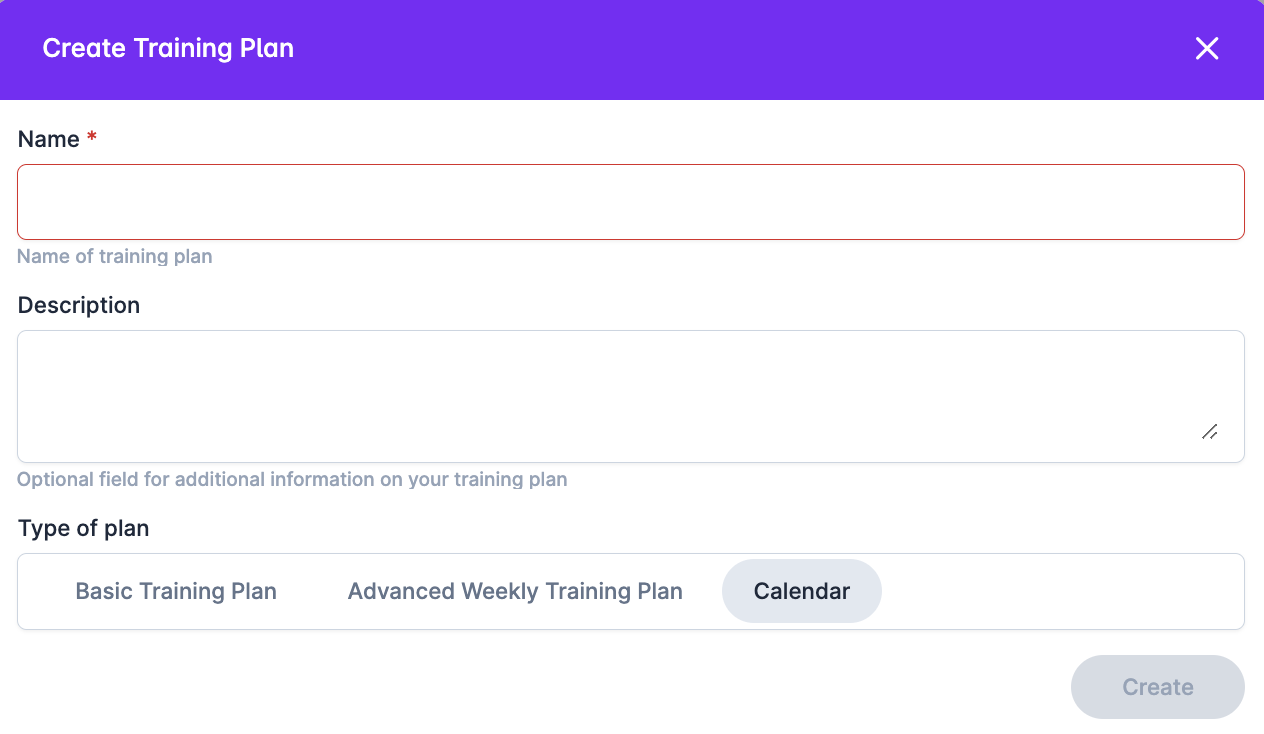Click the Create Training Plan header title
Viewport: 1264px width, 734px height.
[168, 48]
